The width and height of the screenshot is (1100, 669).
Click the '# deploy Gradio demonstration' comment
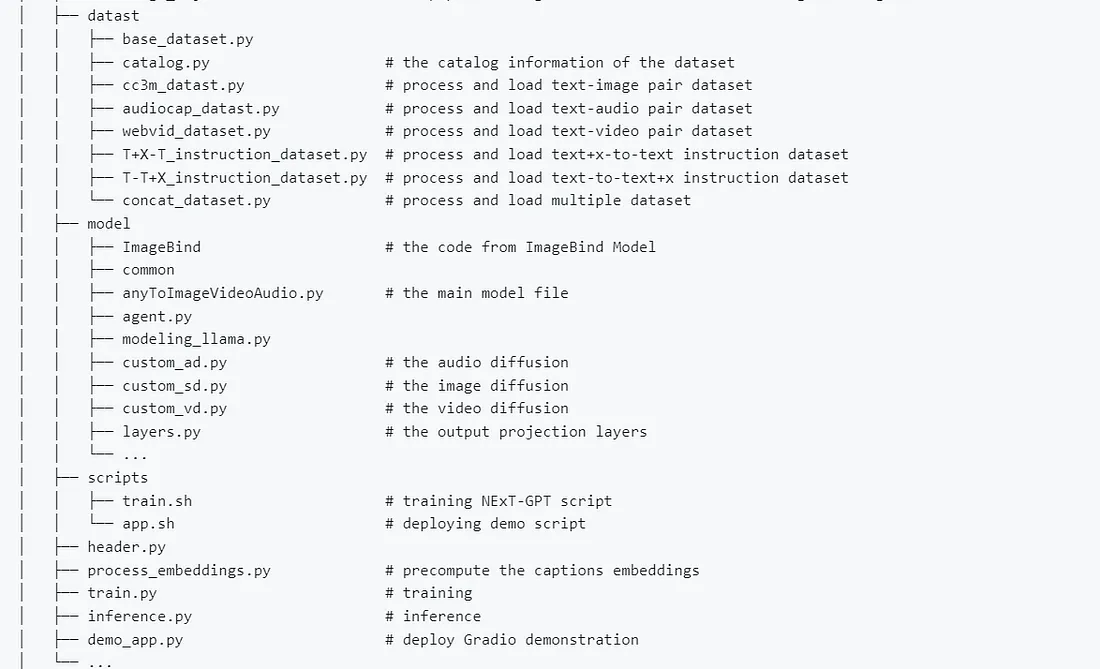[x=512, y=640]
